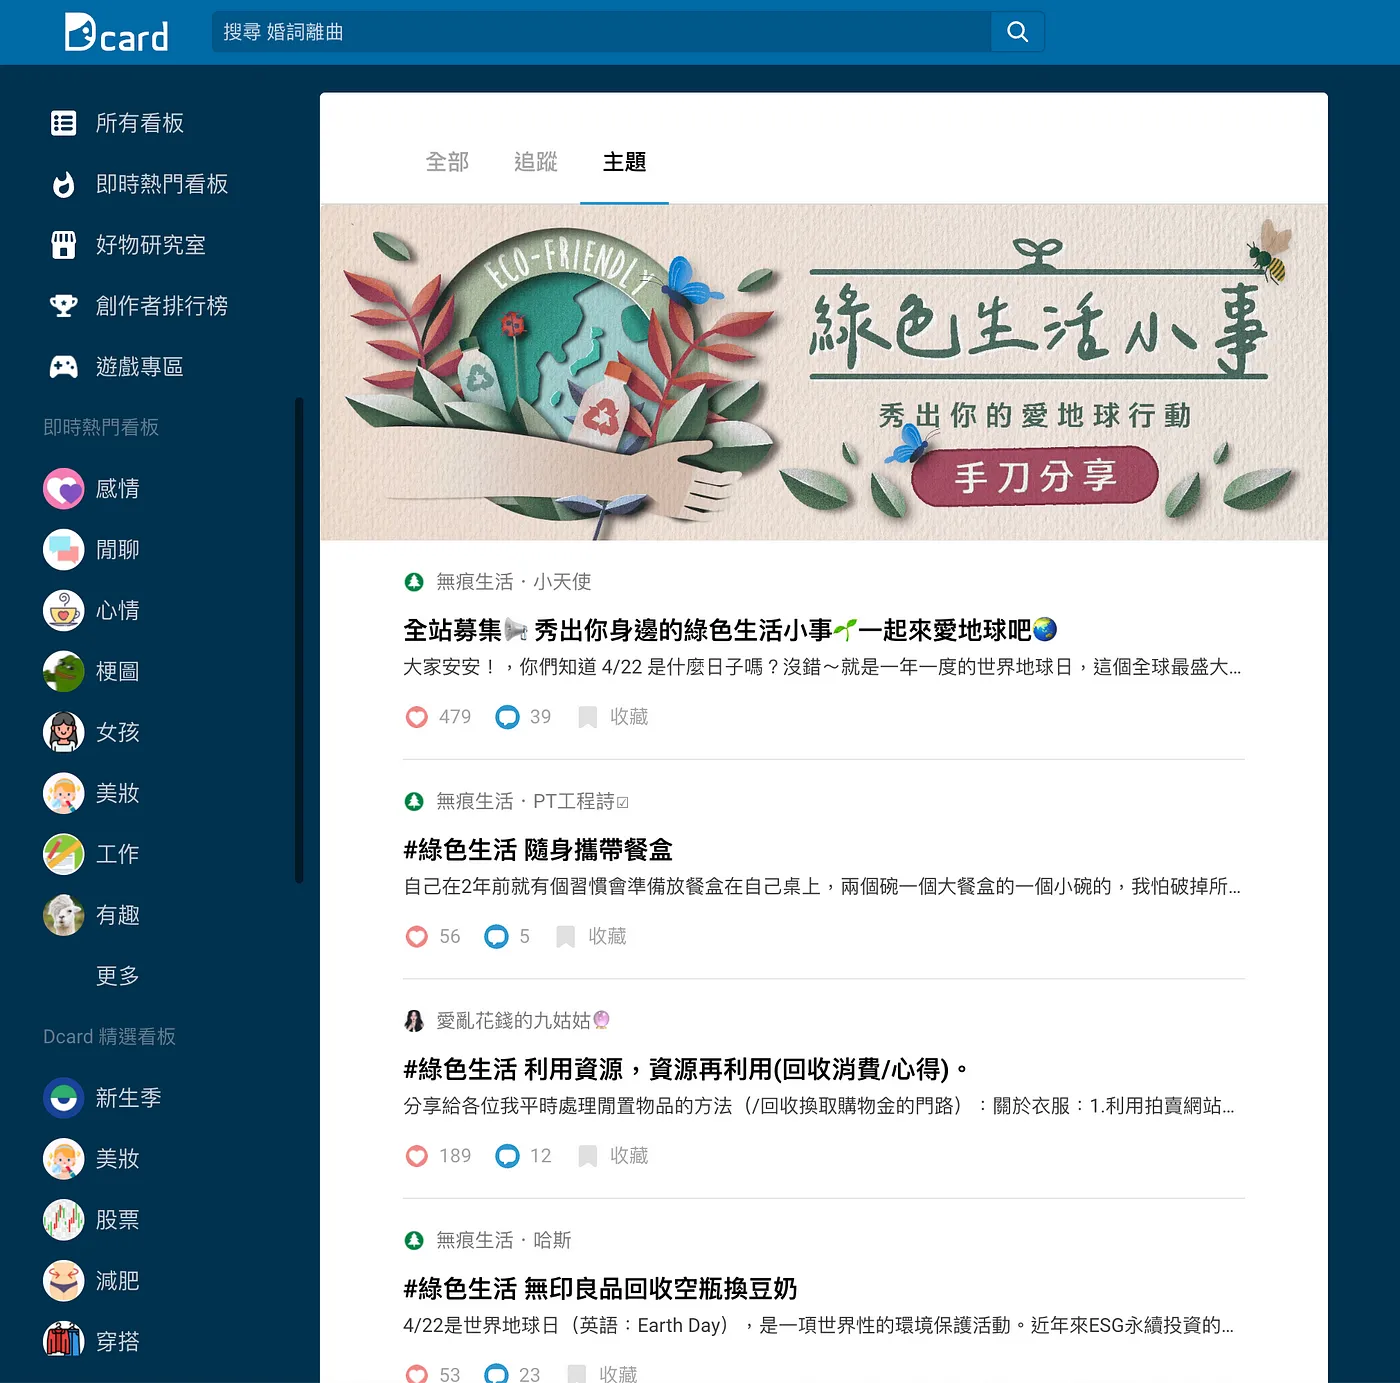Like the 全站募集 post with heart
Image resolution: width=1400 pixels, height=1383 pixels.
417,717
